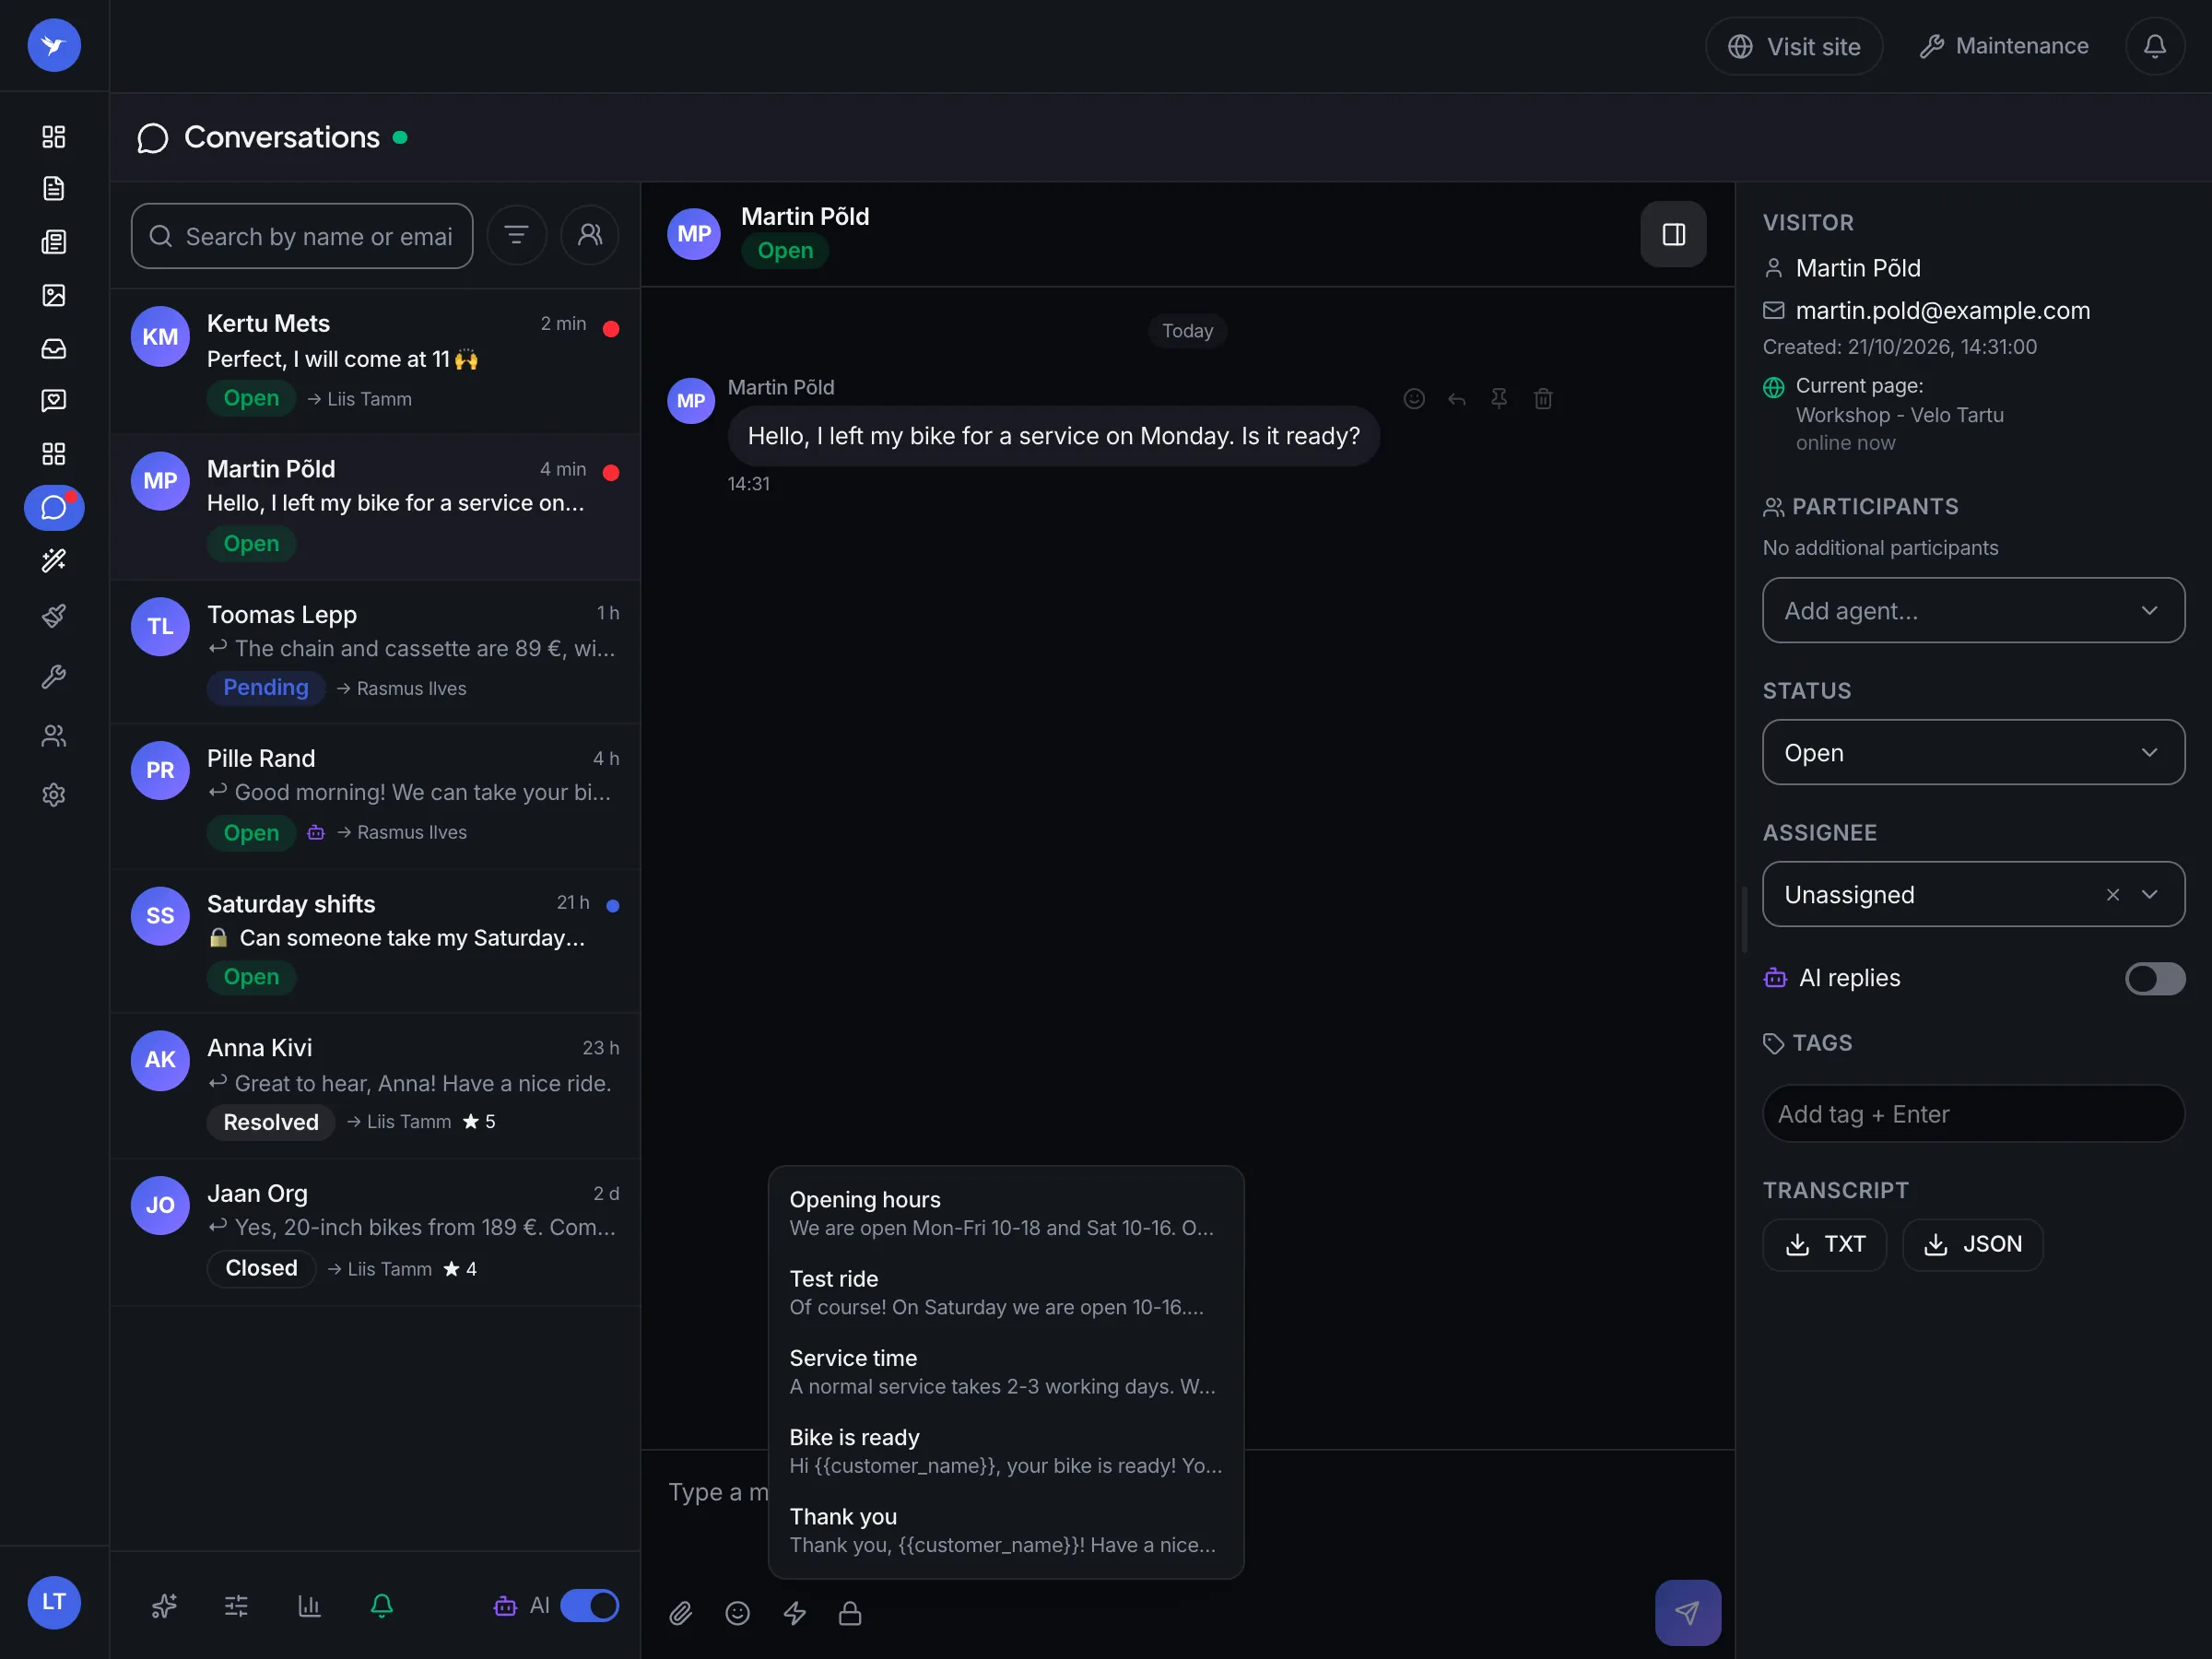Click the green bell icon below conversation list
The image size is (2212, 1659).
382,1605
